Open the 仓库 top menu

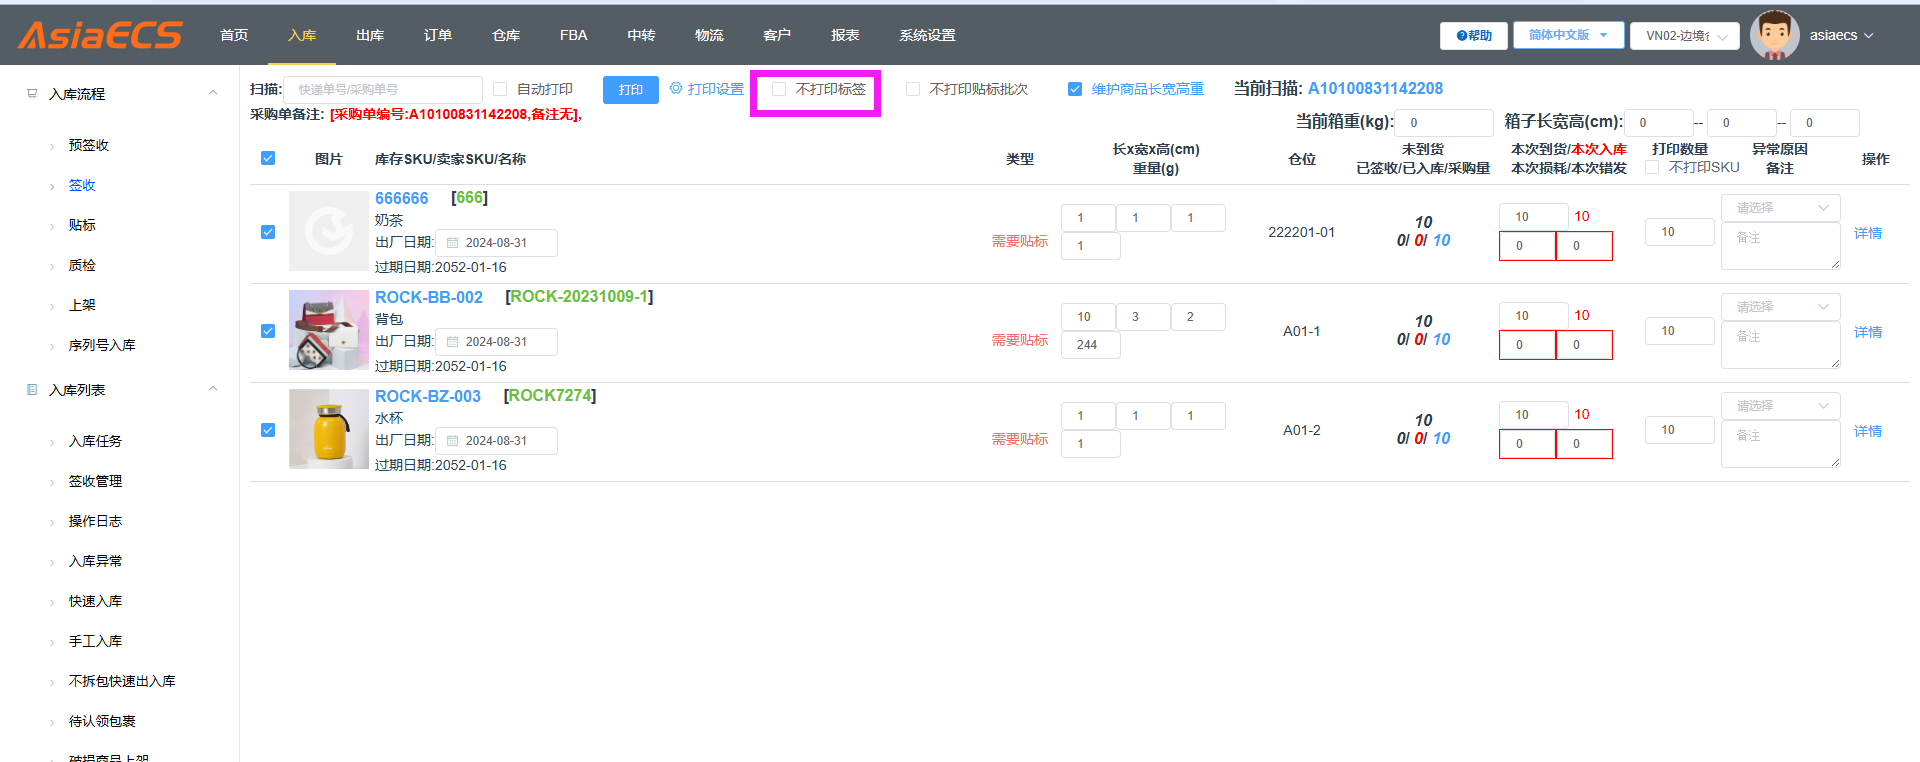pos(506,35)
